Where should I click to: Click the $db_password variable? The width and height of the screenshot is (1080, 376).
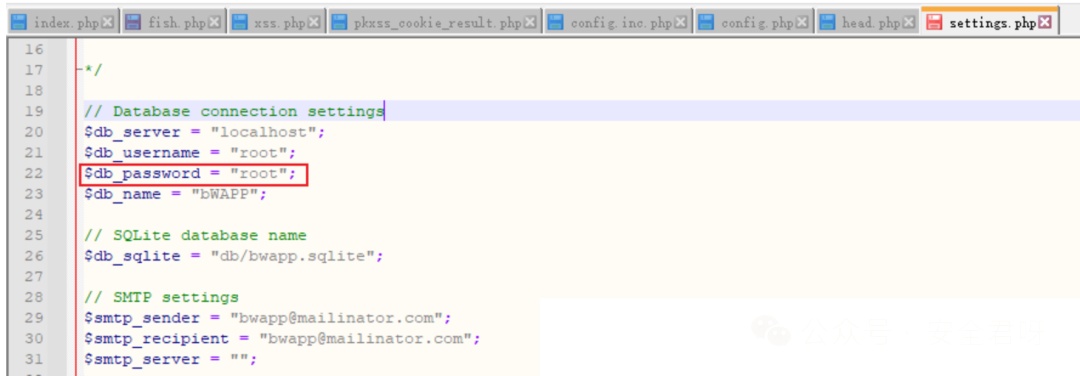point(142,174)
